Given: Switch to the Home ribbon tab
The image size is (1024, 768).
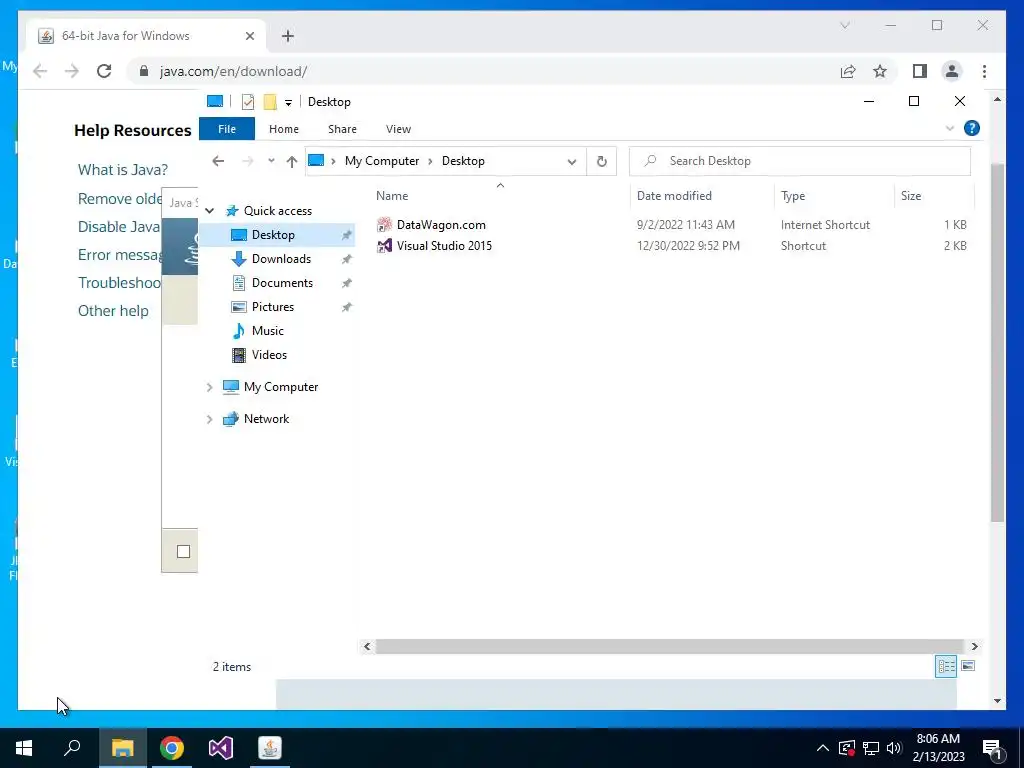Looking at the screenshot, I should (x=283, y=129).
